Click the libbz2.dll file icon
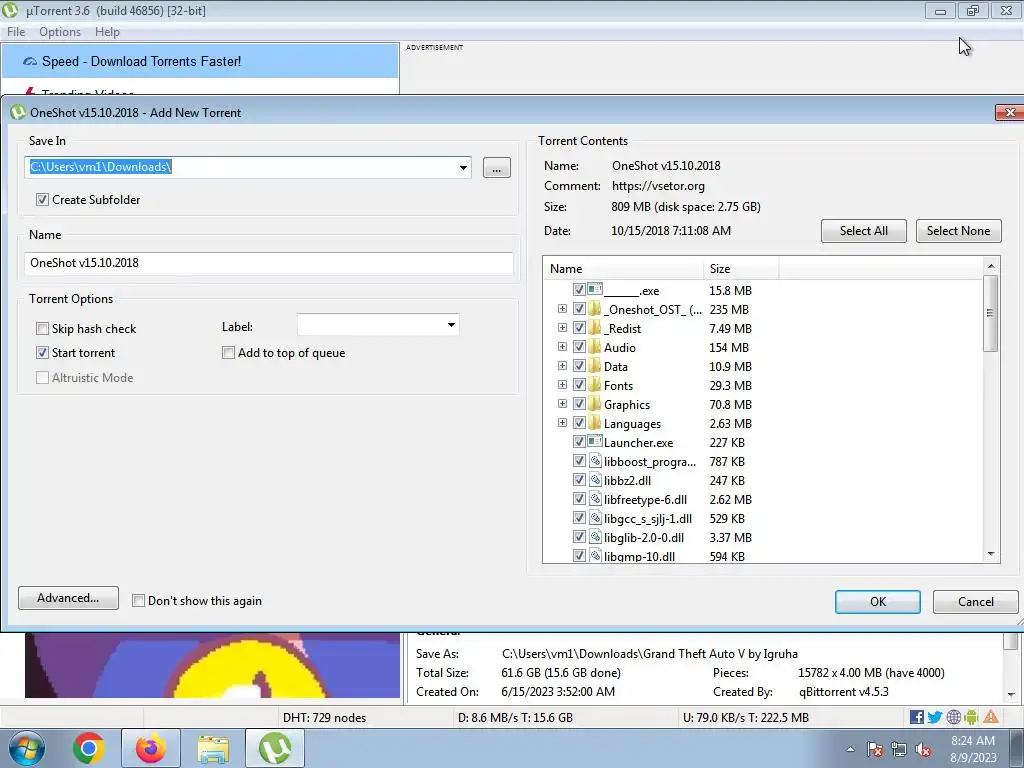The image size is (1024, 768). [595, 479]
